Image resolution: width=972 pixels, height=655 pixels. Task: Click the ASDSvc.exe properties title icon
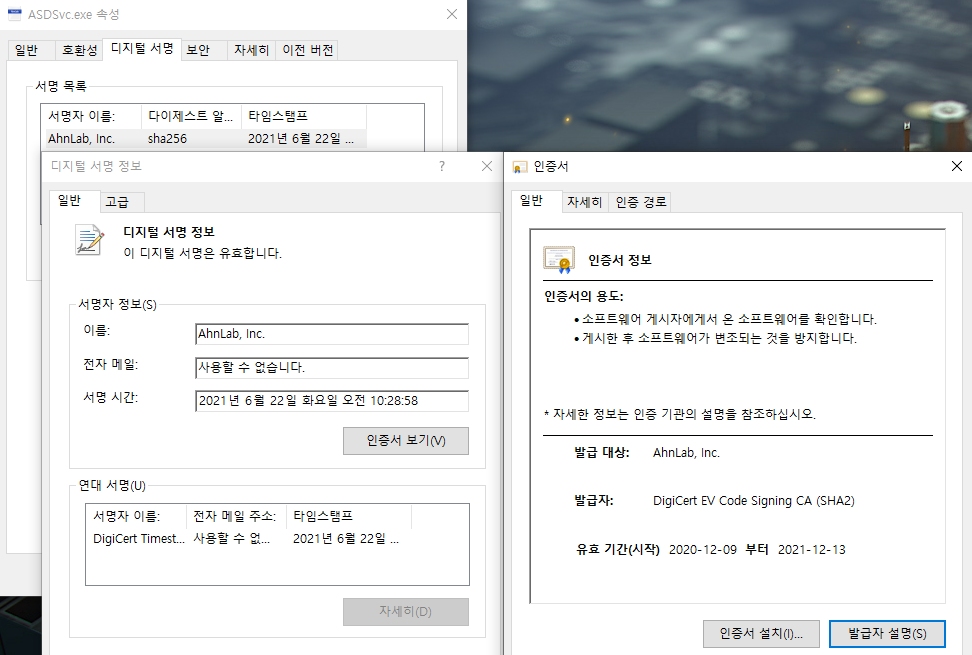click(15, 14)
